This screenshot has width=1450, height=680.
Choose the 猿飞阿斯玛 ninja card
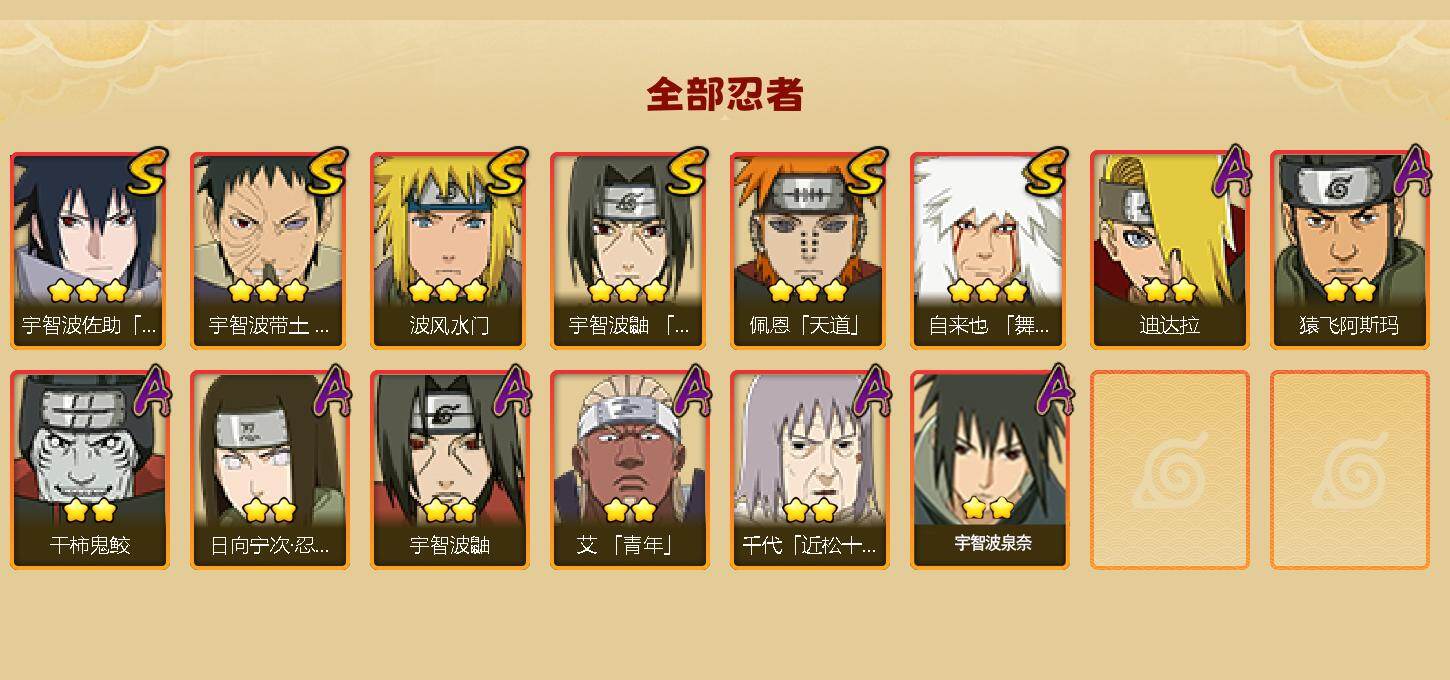point(1349,250)
